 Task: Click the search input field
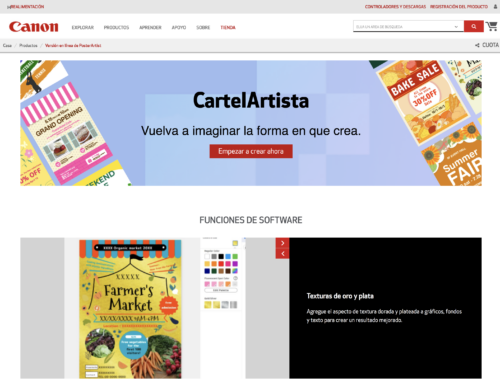coord(404,27)
